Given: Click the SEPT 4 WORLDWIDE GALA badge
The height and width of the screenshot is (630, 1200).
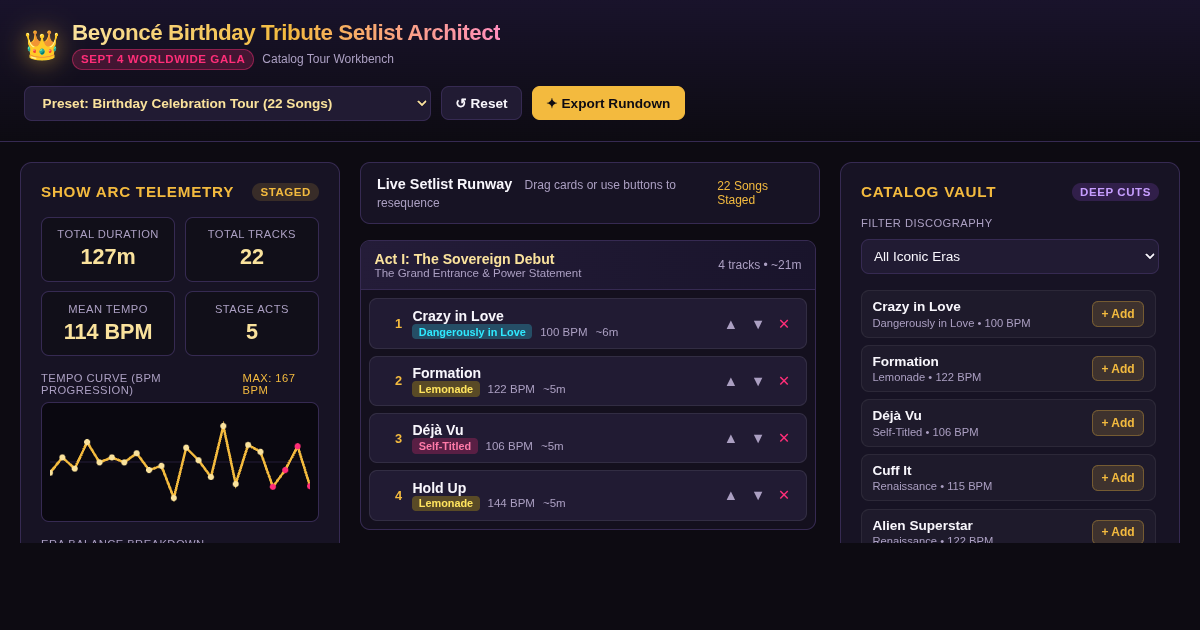Looking at the screenshot, I should [163, 59].
